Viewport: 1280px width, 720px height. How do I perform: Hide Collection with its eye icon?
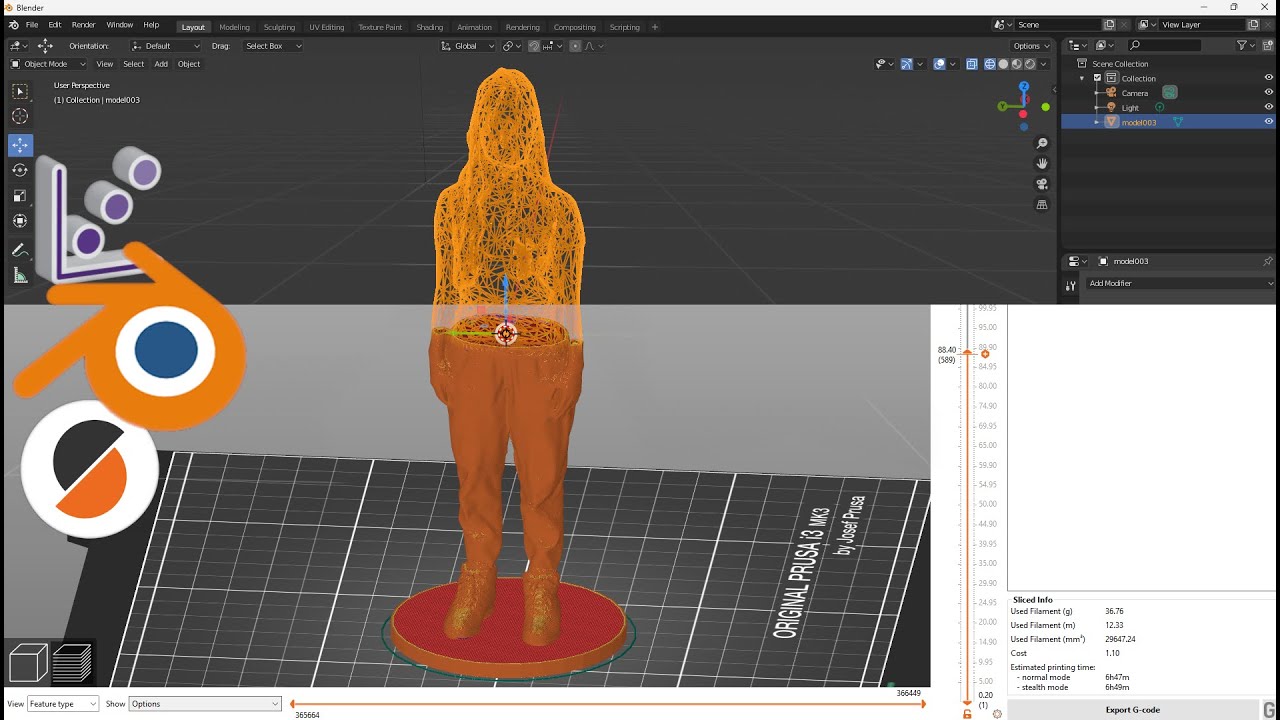1268,78
